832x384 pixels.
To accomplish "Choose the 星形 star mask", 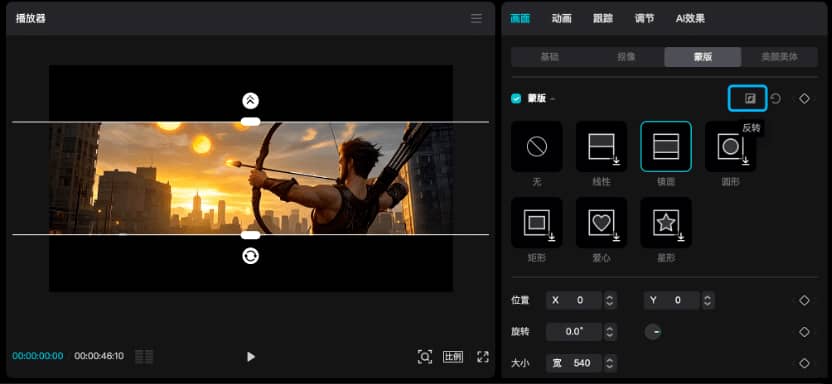I will [666, 223].
